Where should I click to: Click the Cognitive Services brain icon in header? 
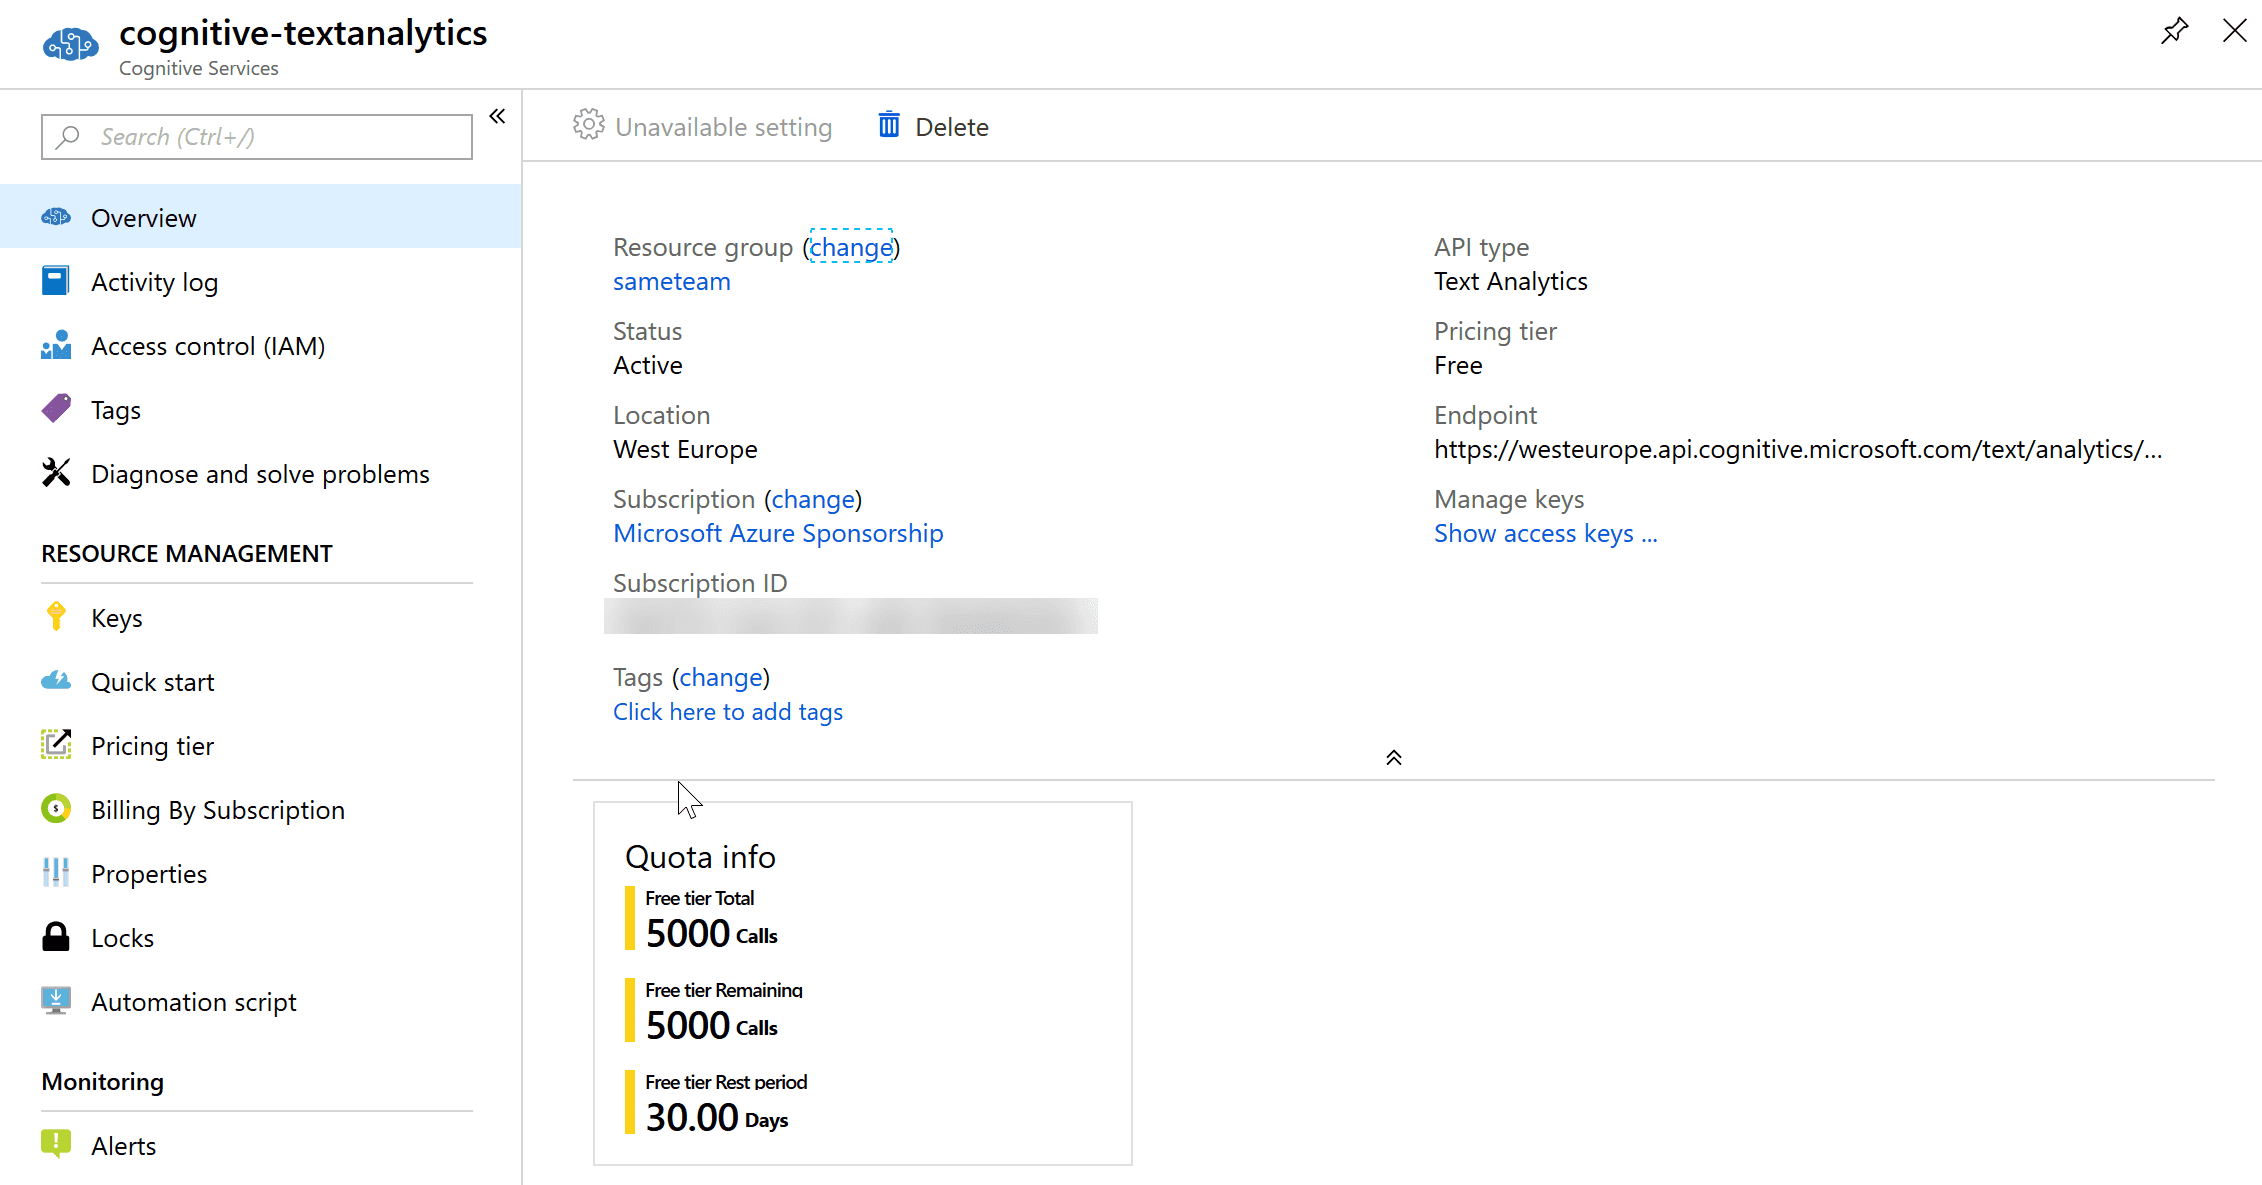[x=70, y=45]
